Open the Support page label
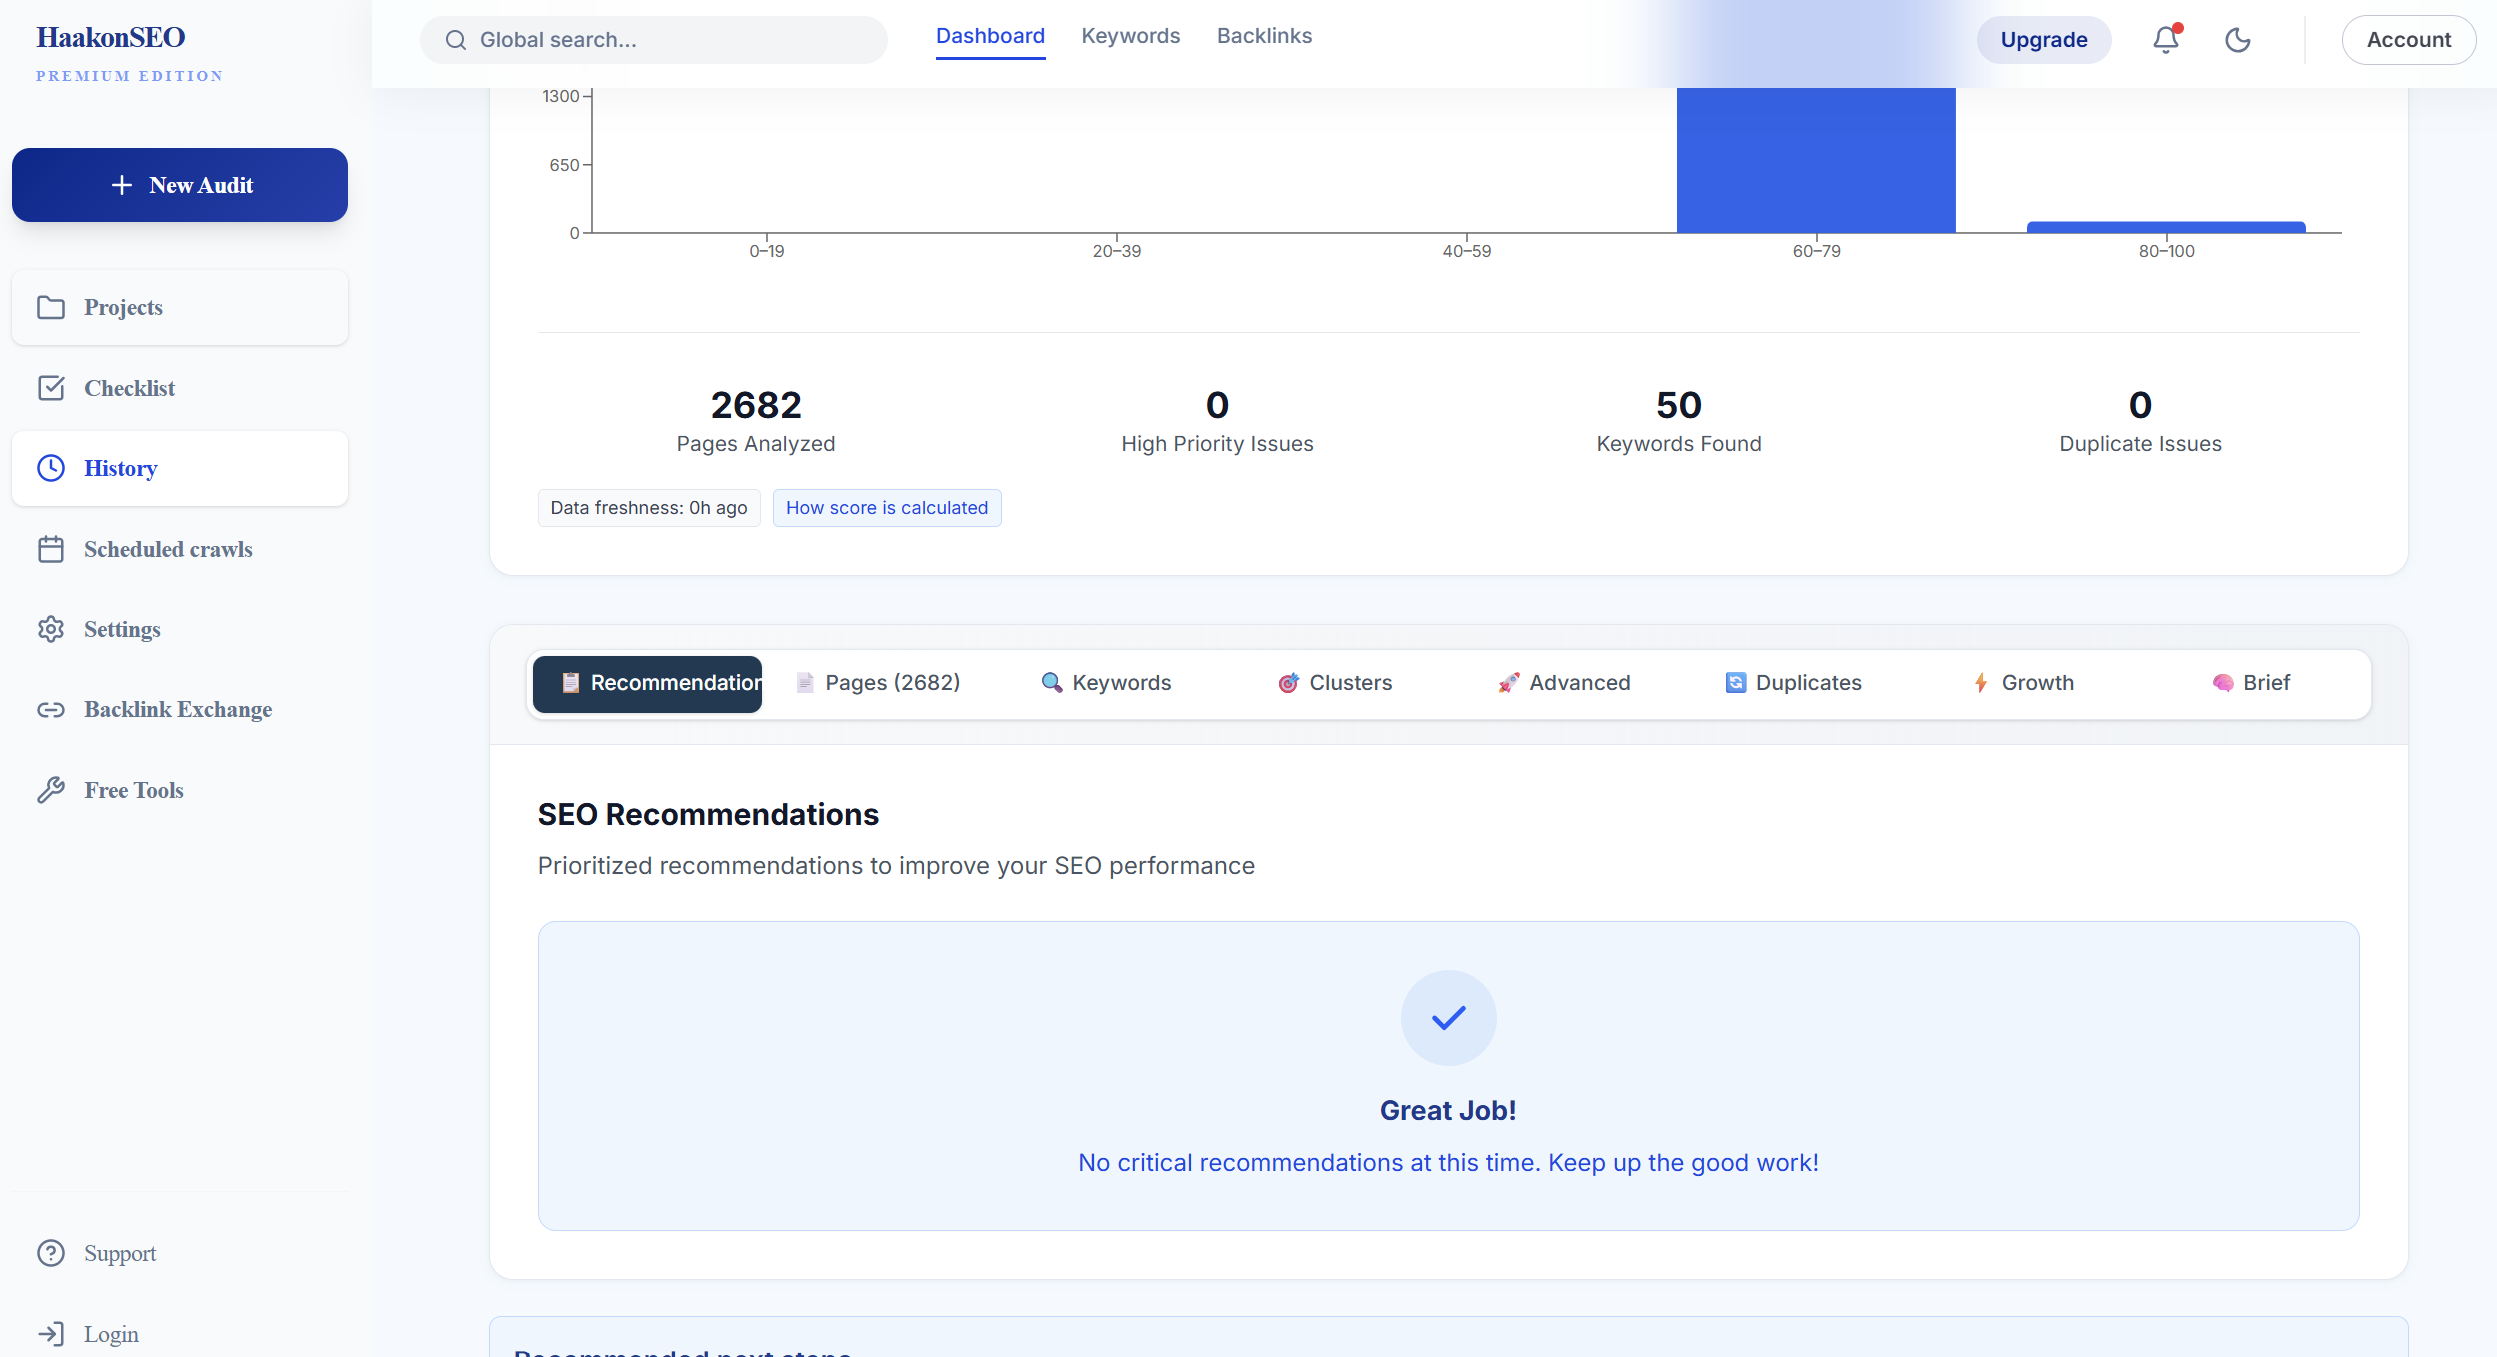This screenshot has width=2497, height=1357. [120, 1253]
